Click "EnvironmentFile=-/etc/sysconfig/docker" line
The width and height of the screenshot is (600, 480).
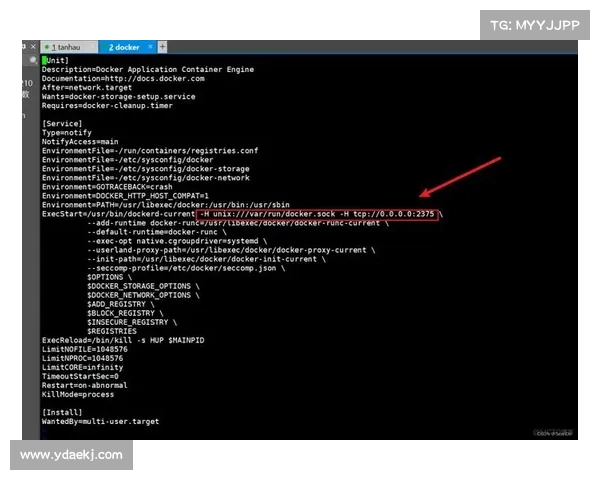coord(127,160)
